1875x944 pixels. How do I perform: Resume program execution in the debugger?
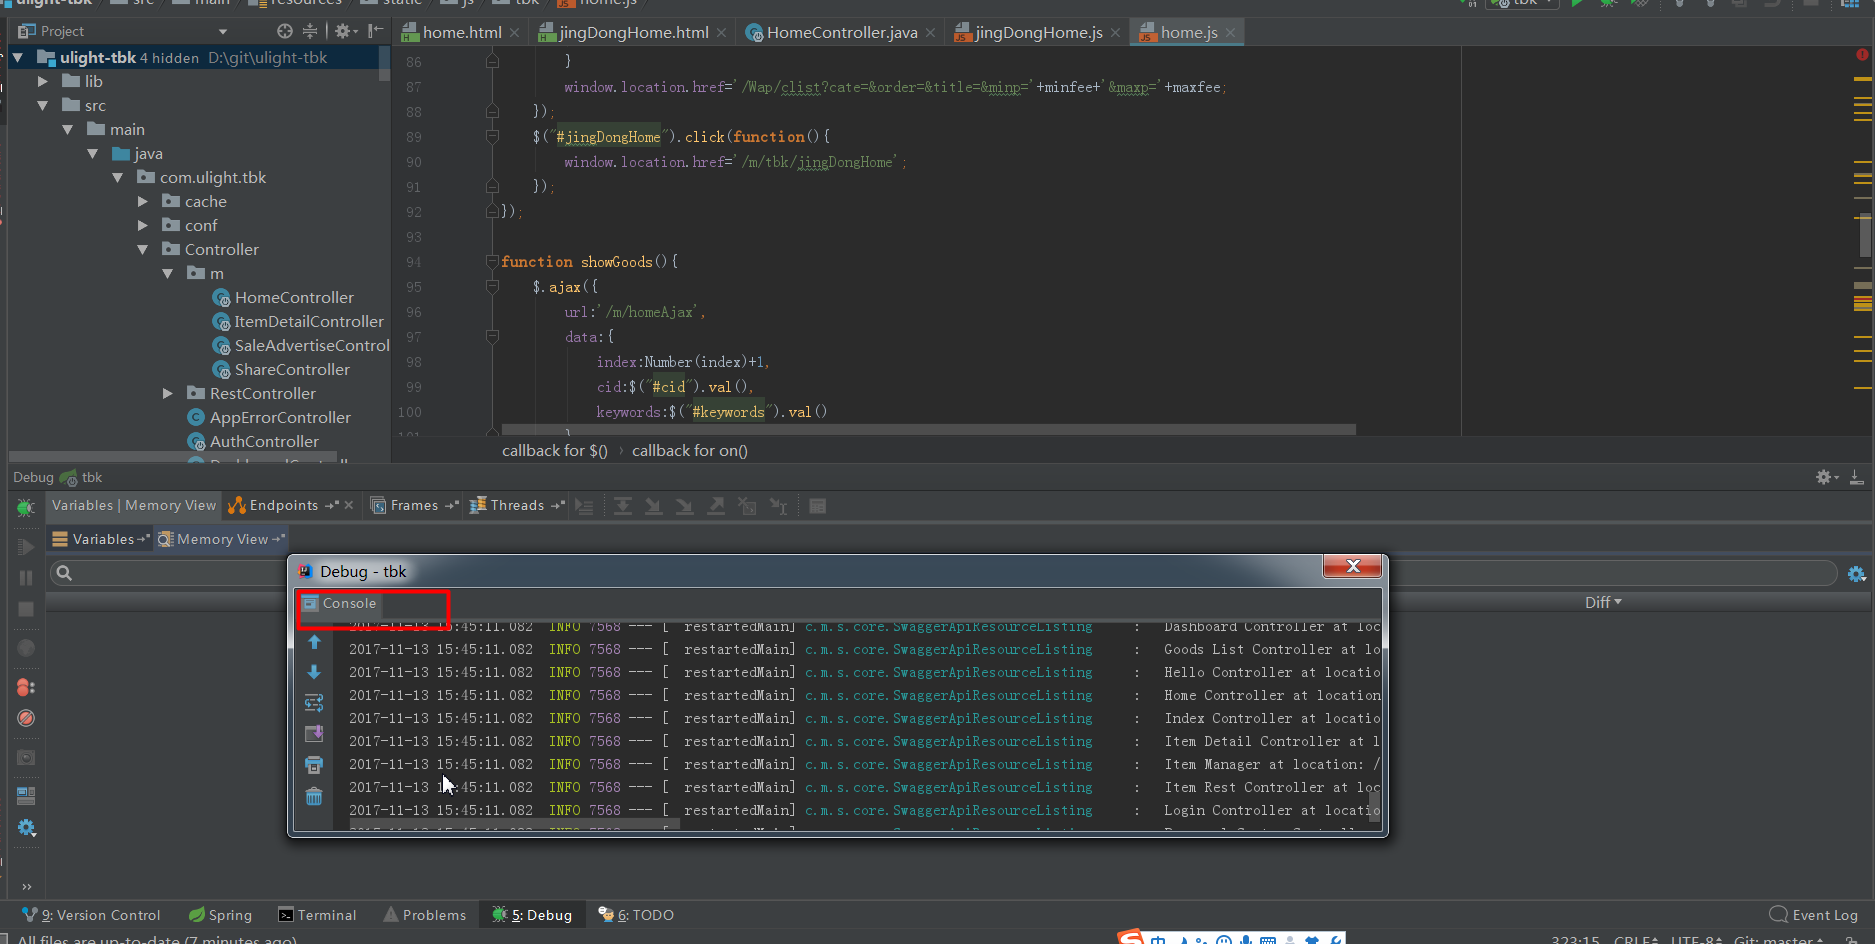tap(26, 546)
